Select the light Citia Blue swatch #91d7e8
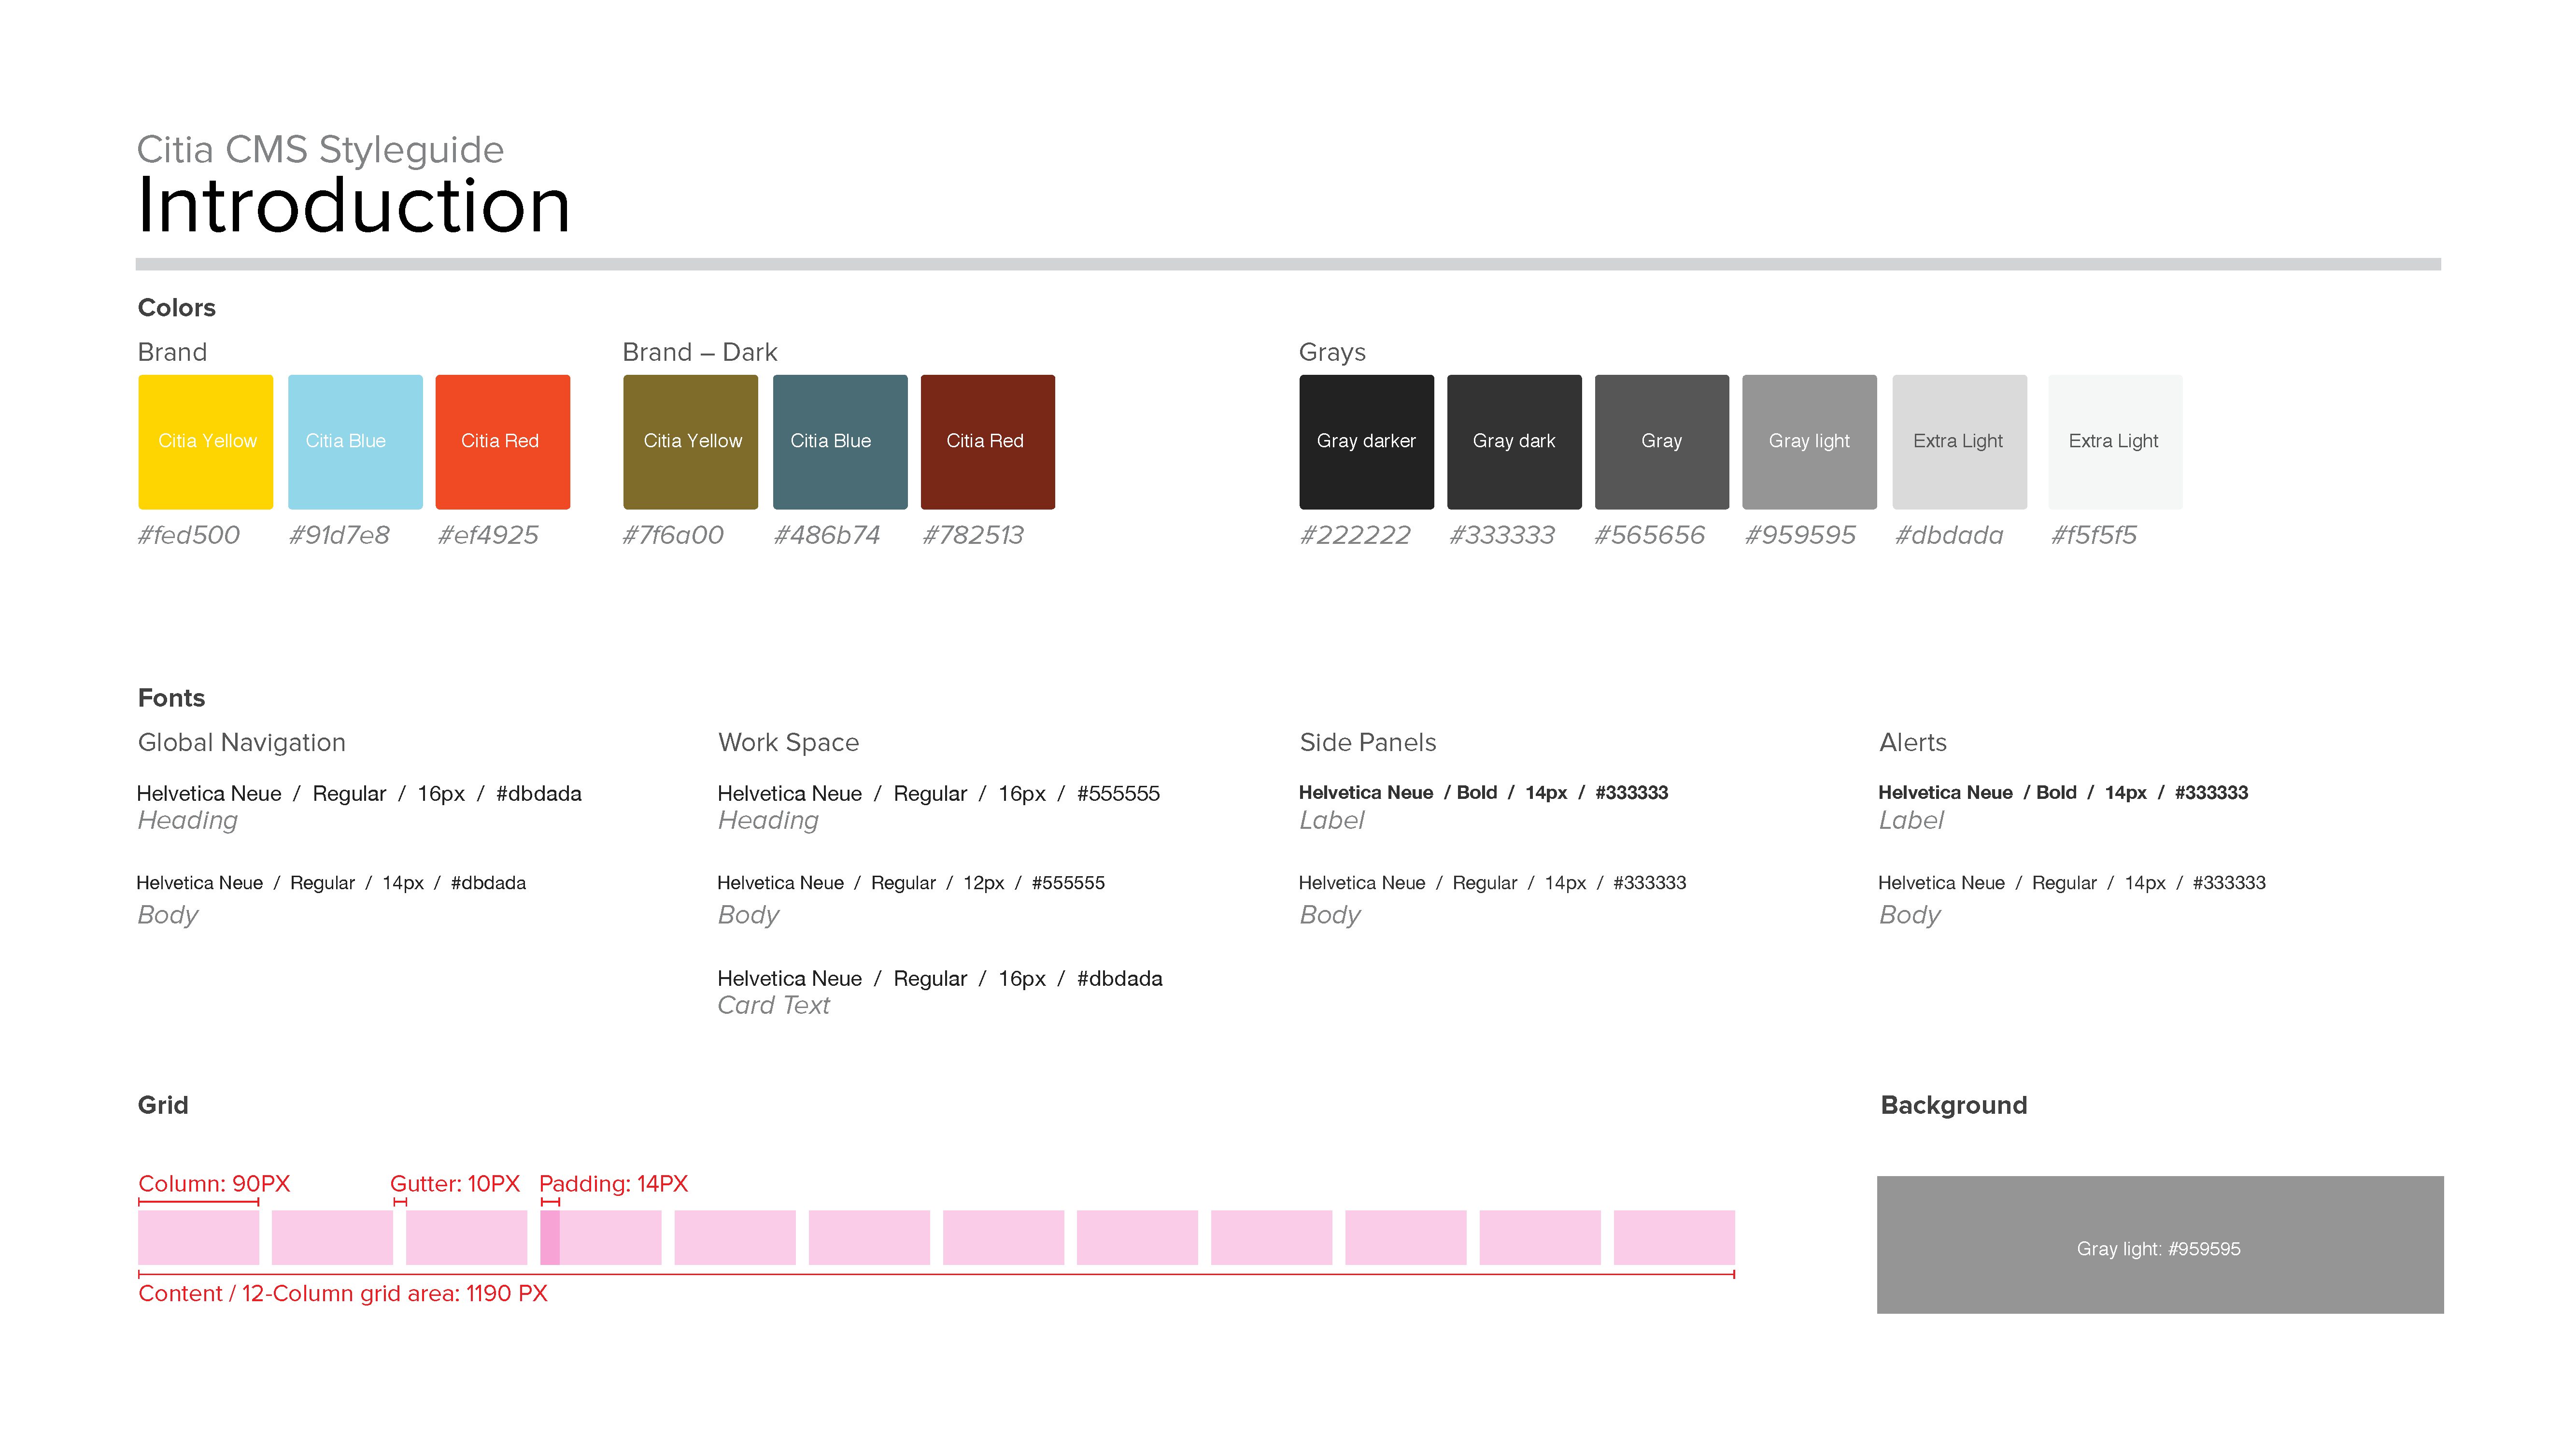This screenshot has height=1449, width=2576. tap(355, 441)
